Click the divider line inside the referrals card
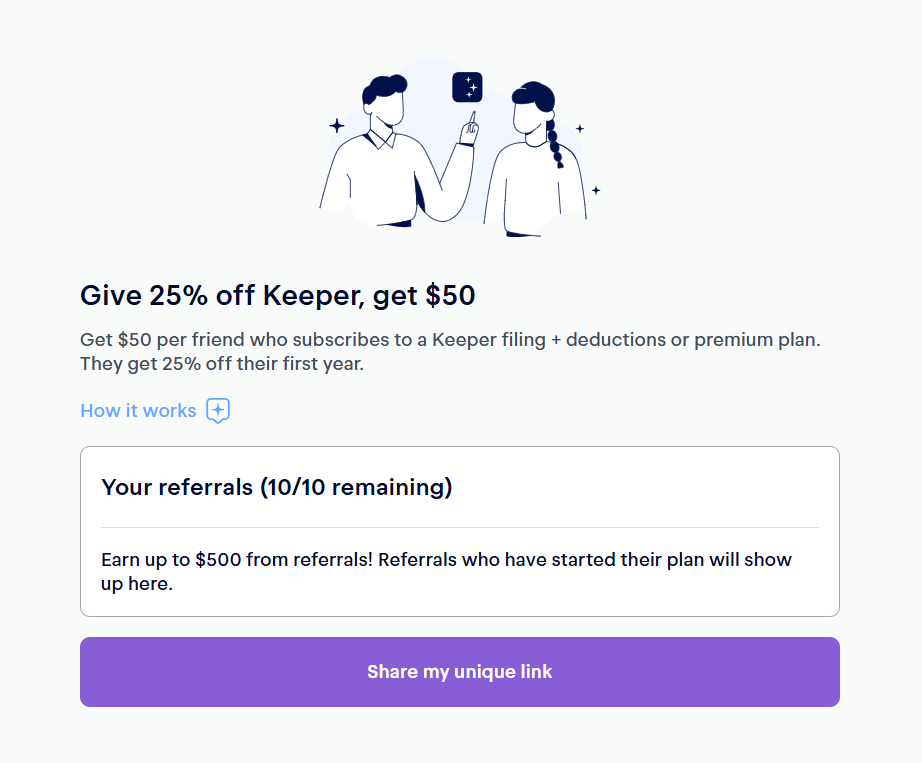 (460, 527)
